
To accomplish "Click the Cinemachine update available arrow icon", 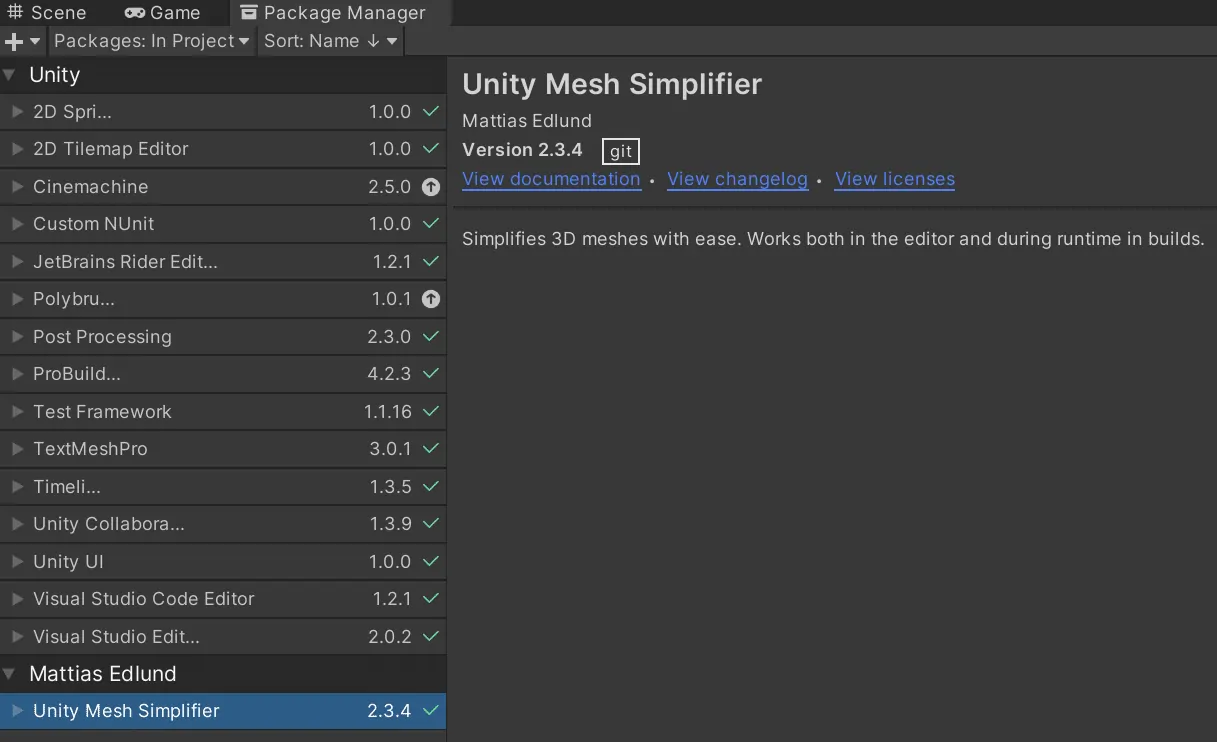I will point(431,187).
